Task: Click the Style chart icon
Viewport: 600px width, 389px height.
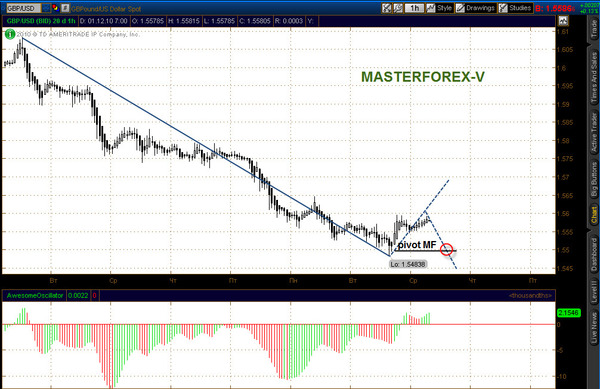Action: click(x=431, y=8)
